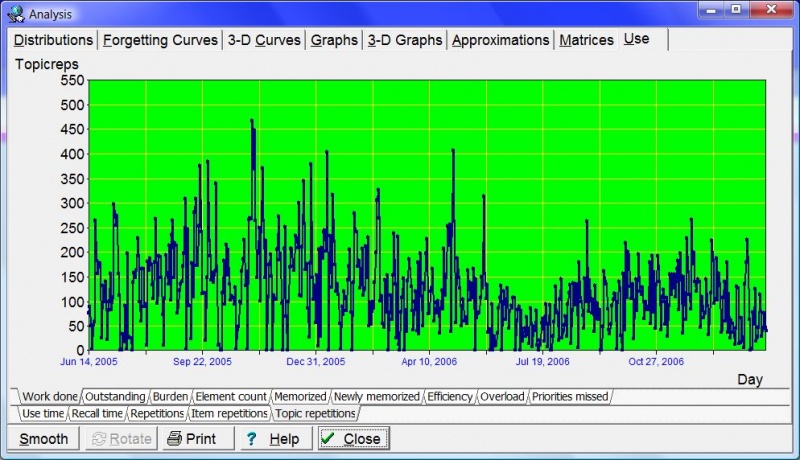Click the Analysis window title bar icon
Image resolution: width=800 pixels, height=460 pixels.
pyautogui.click(x=14, y=14)
